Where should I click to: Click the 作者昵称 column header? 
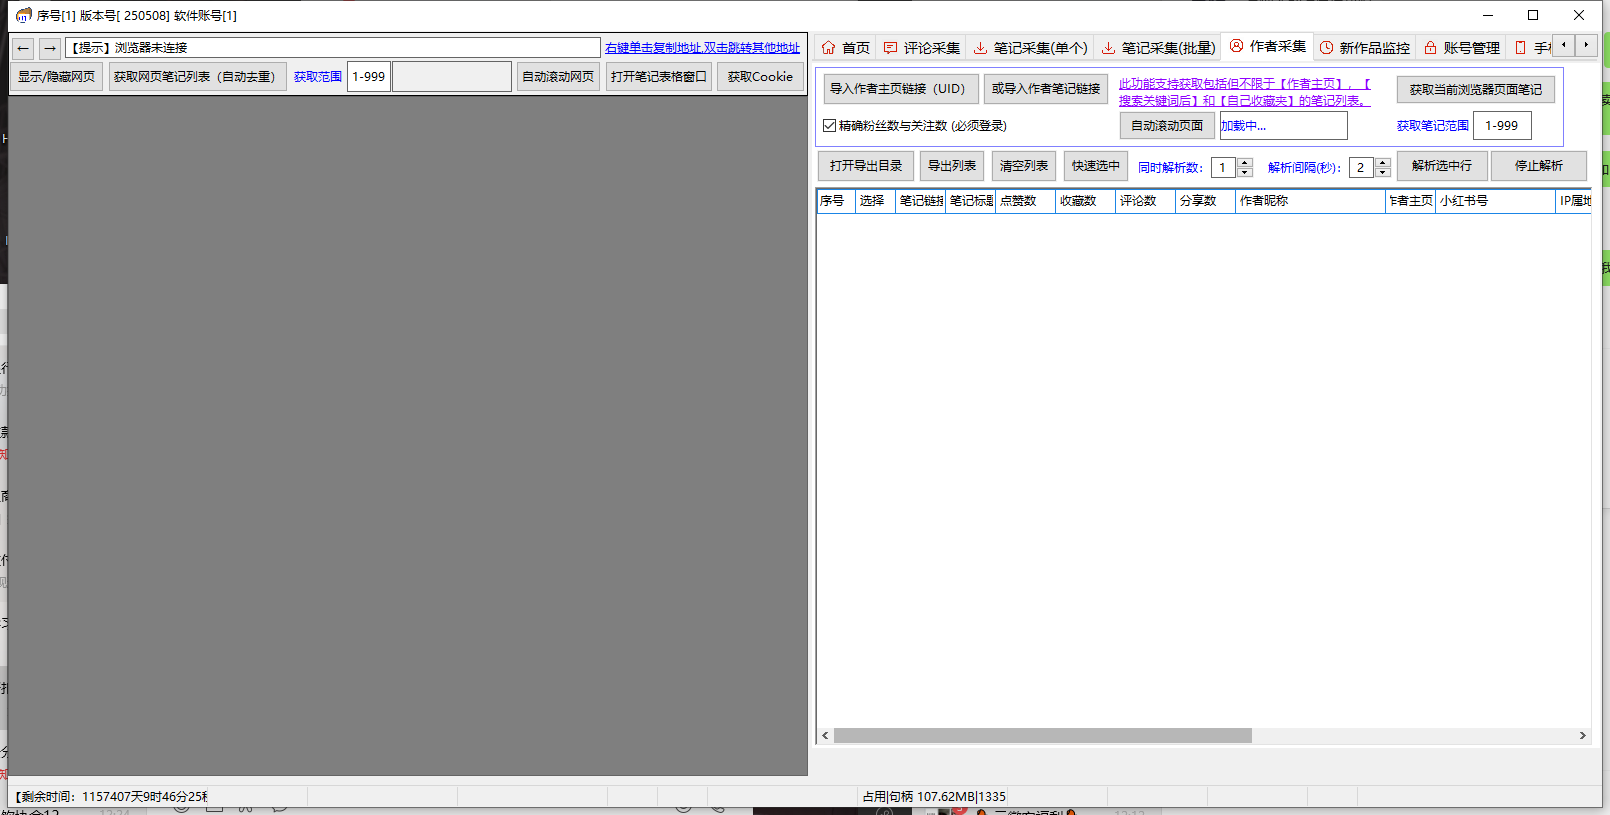point(1310,201)
